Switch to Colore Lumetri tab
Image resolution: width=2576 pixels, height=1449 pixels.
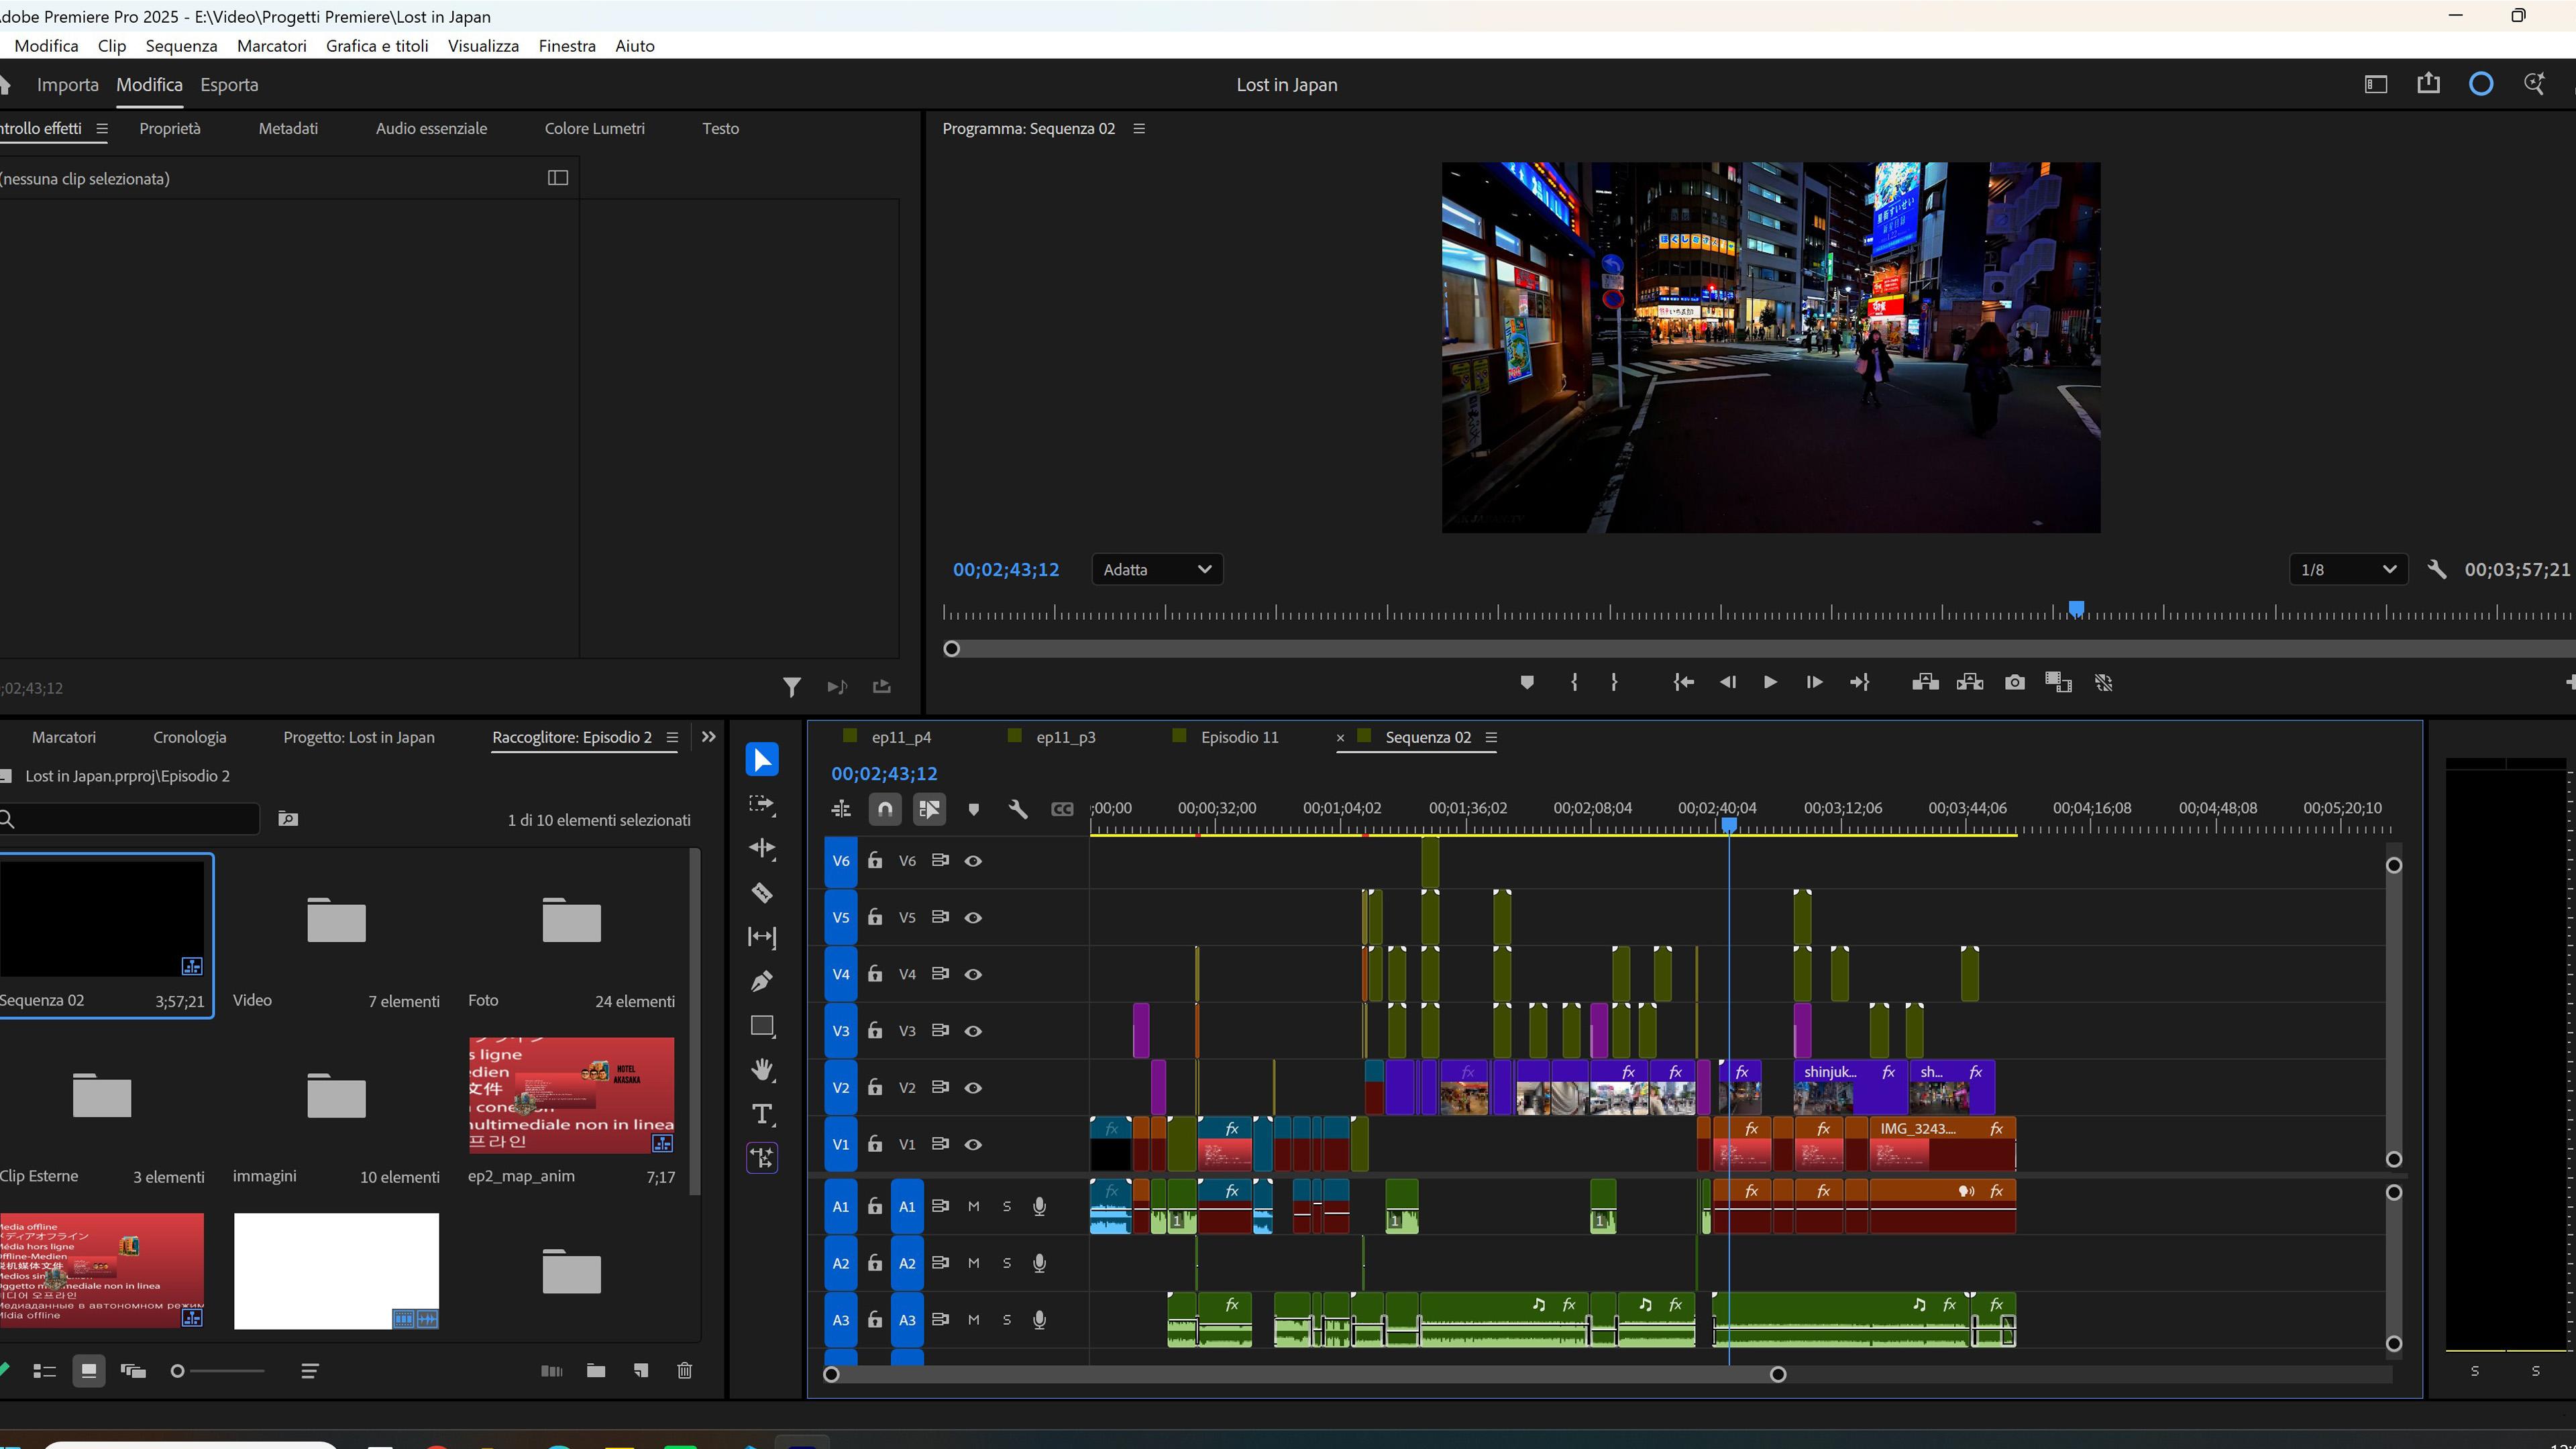[x=595, y=129]
